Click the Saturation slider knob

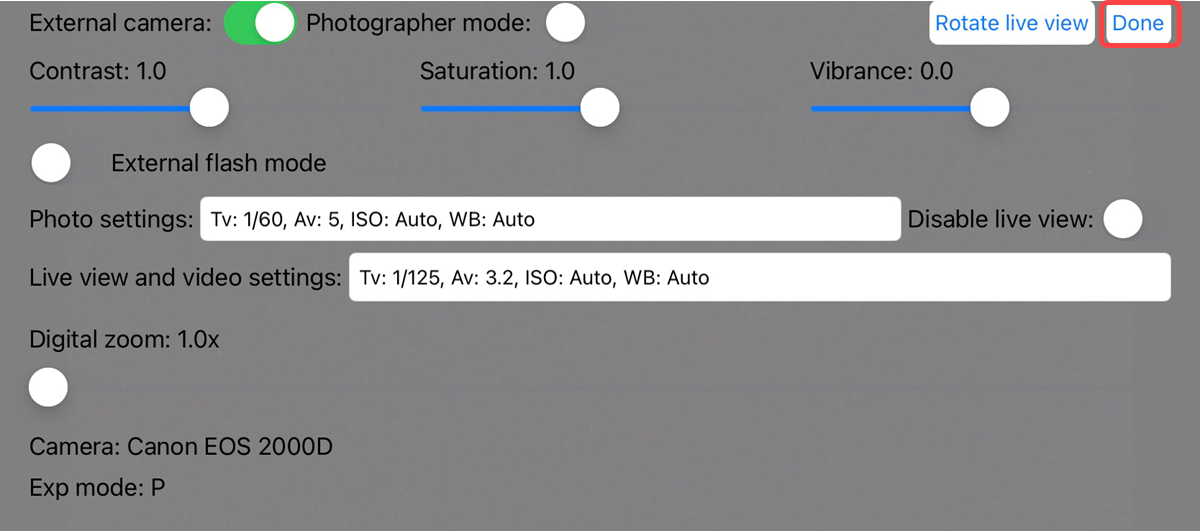pyautogui.click(x=599, y=107)
